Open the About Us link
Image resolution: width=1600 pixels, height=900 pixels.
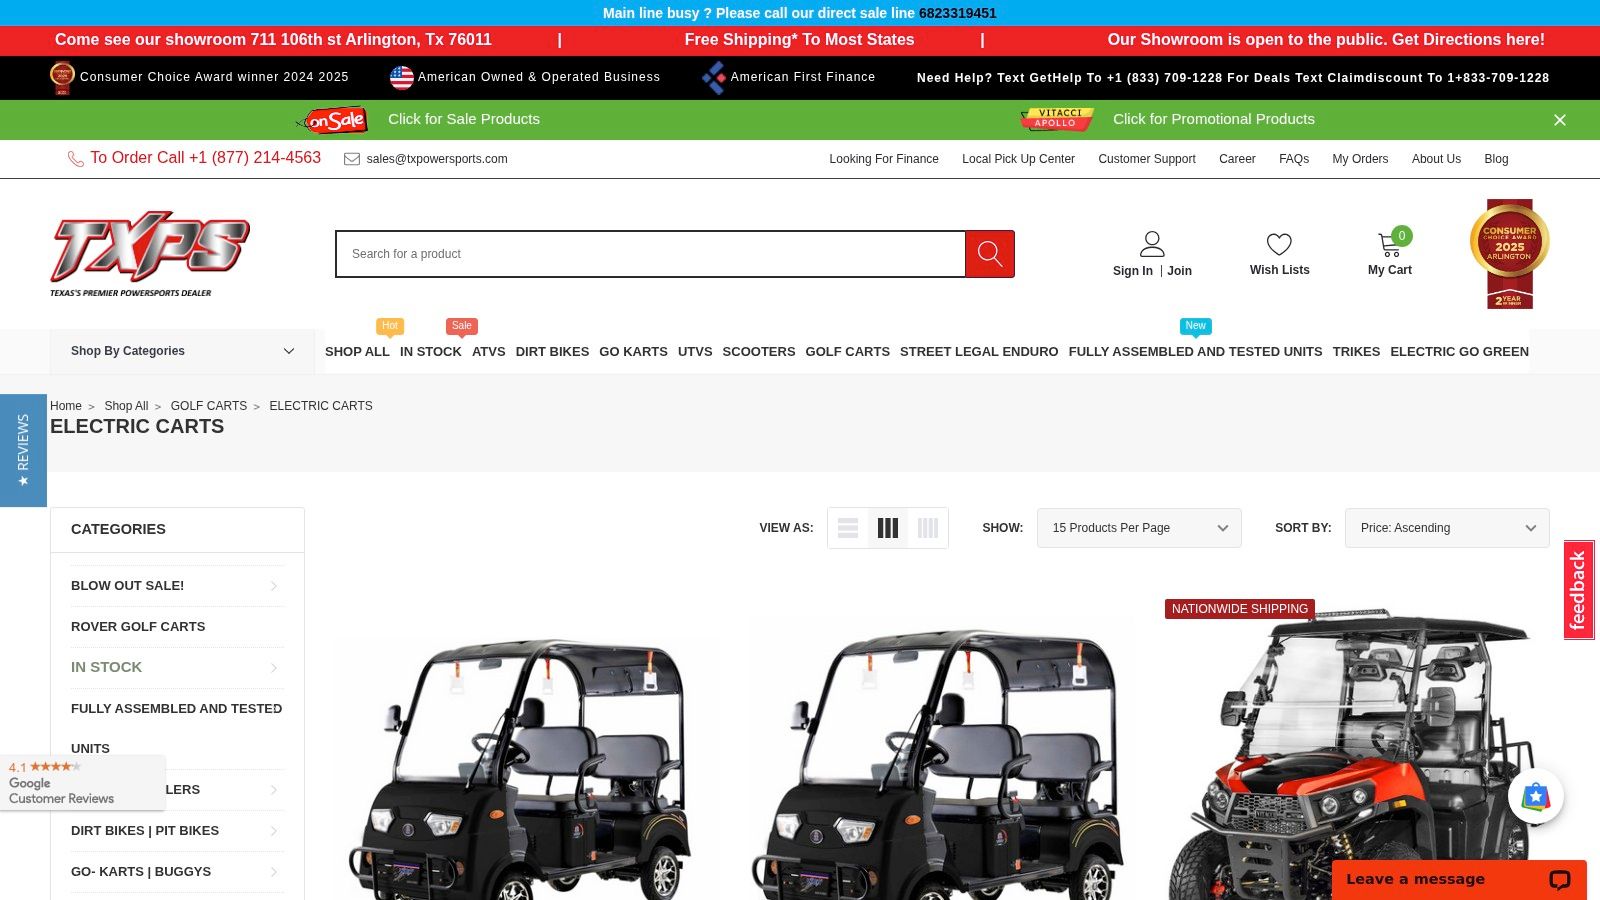point(1436,159)
